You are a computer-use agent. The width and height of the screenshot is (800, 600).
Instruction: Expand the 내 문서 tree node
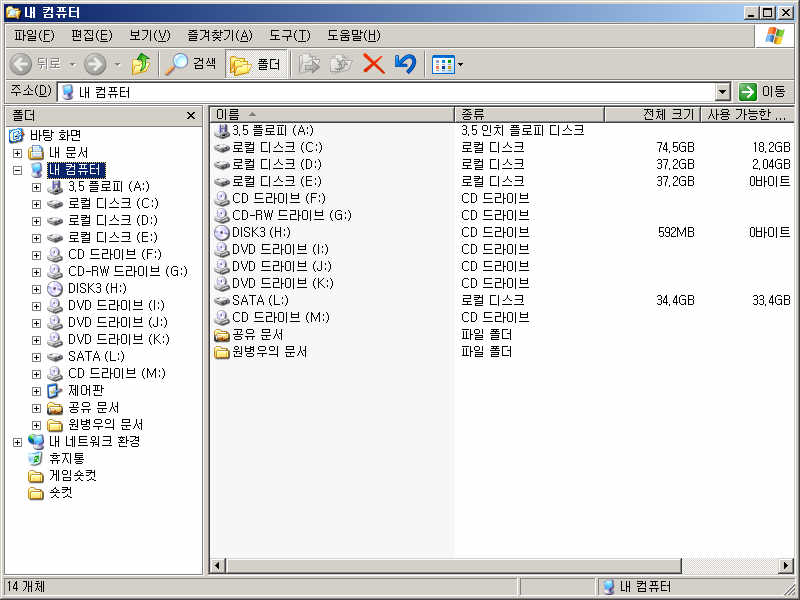17,153
